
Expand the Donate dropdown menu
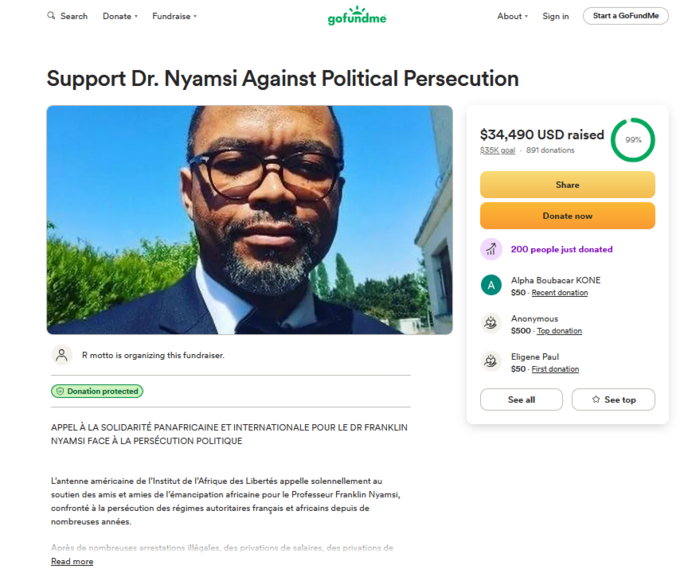pyautogui.click(x=120, y=16)
